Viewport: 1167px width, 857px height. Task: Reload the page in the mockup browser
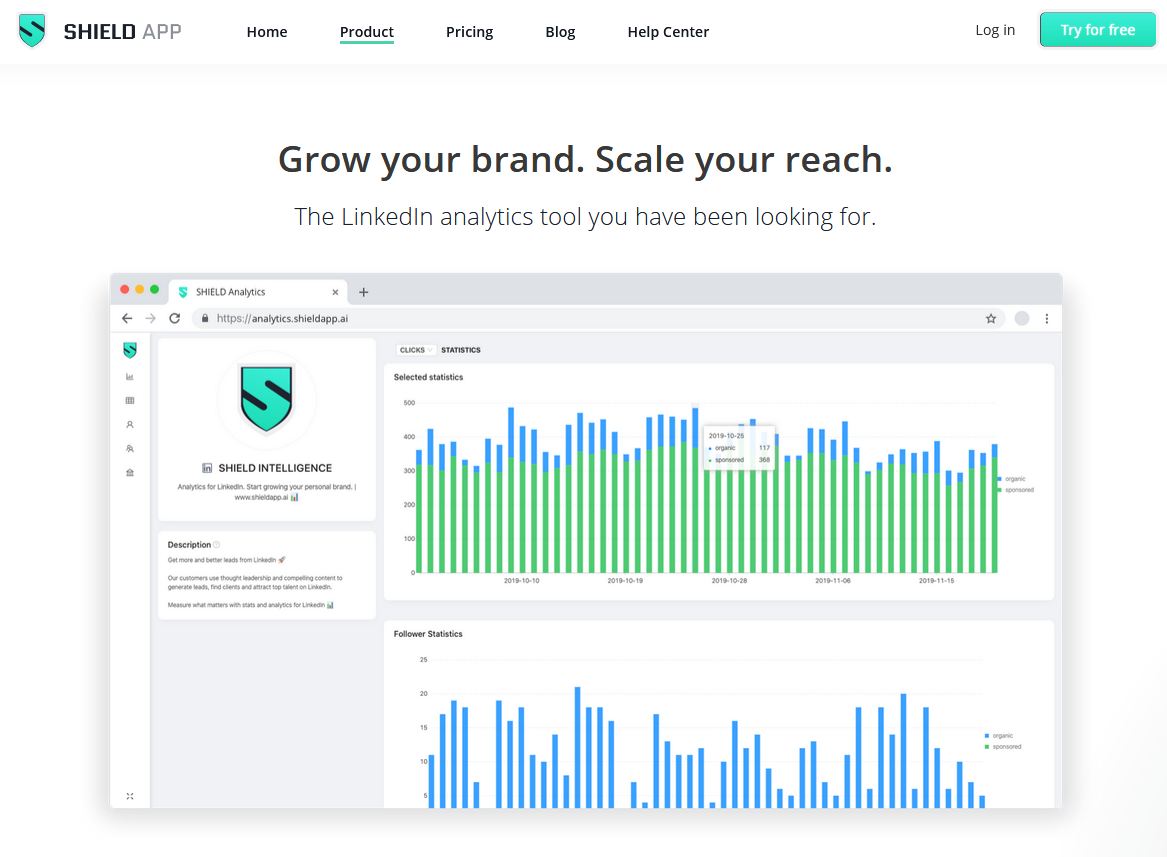tap(175, 319)
